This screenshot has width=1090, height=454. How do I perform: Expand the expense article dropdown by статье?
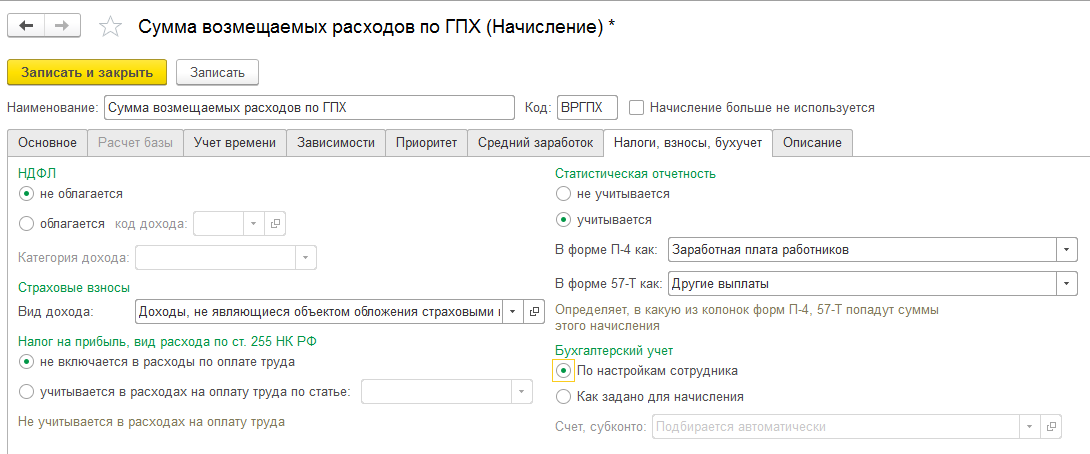coord(522,392)
